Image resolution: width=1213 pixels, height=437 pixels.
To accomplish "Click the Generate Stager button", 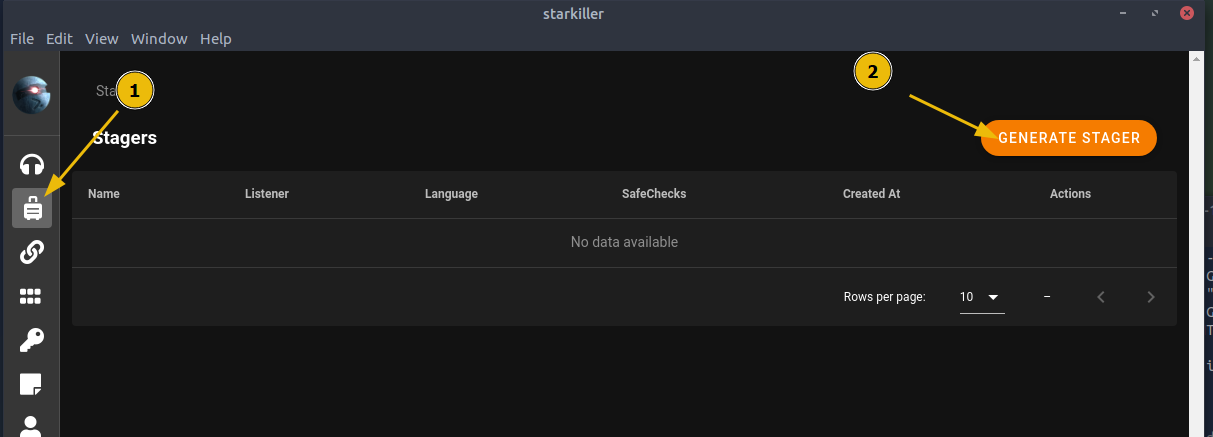I will click(x=1069, y=138).
